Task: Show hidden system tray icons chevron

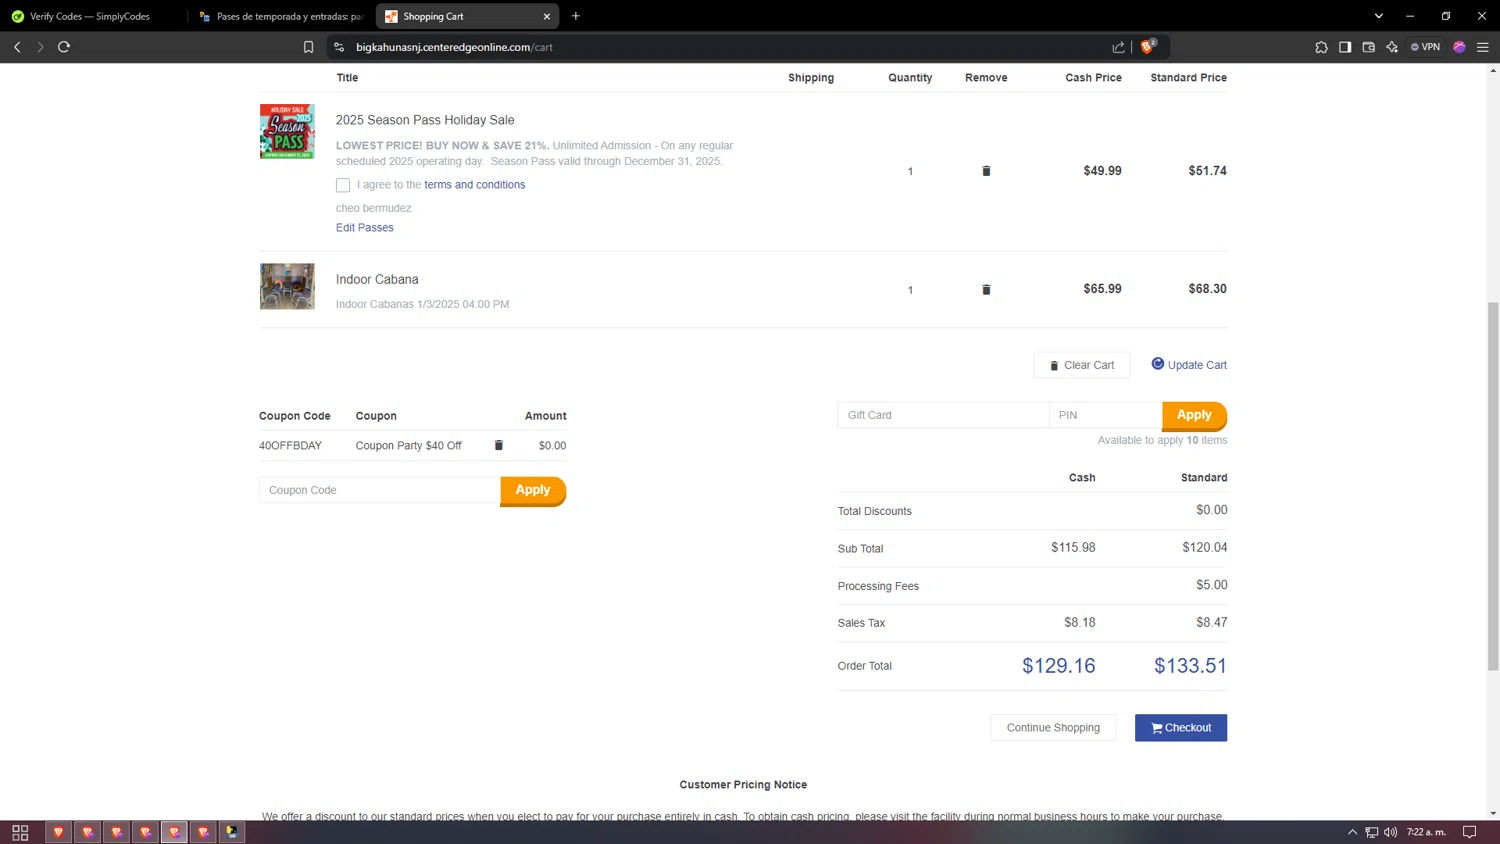Action: (x=1352, y=832)
